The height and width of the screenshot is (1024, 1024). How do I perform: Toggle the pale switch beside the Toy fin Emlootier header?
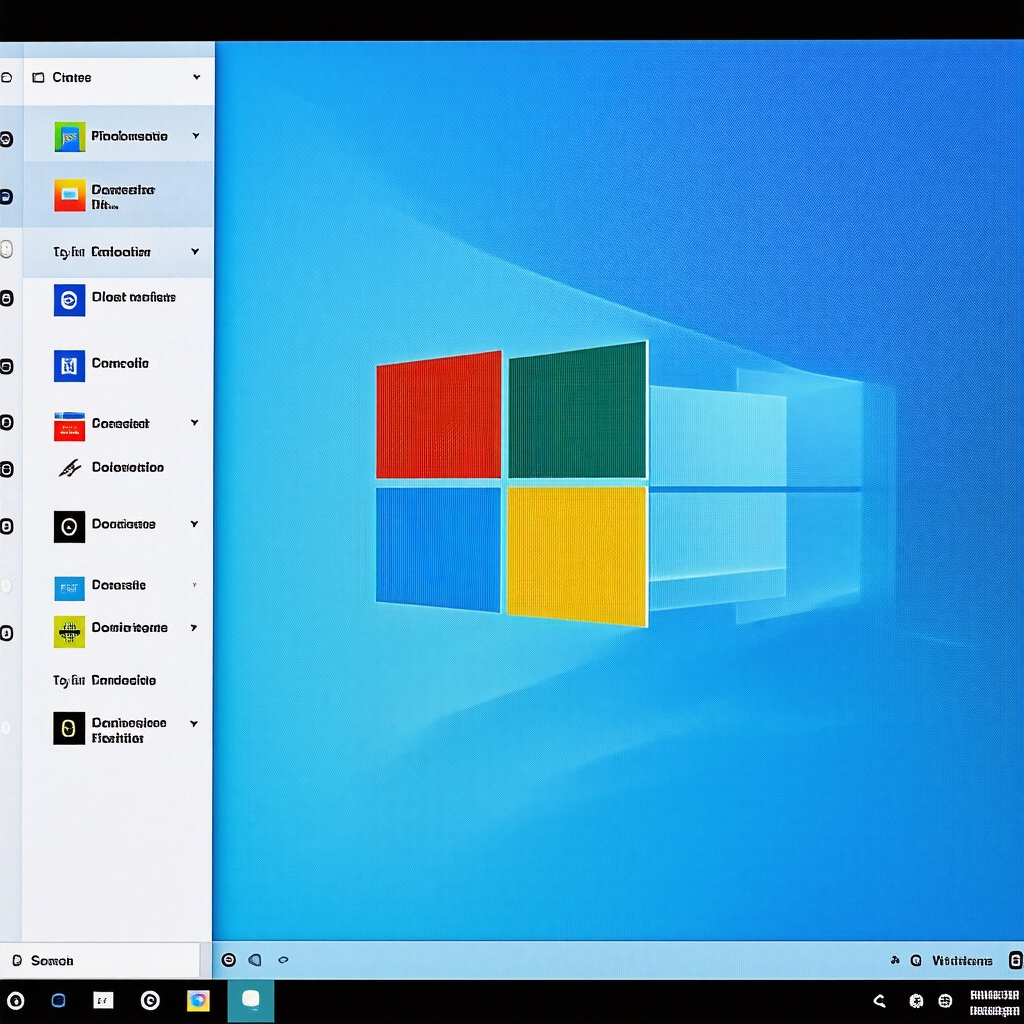(x=6, y=249)
